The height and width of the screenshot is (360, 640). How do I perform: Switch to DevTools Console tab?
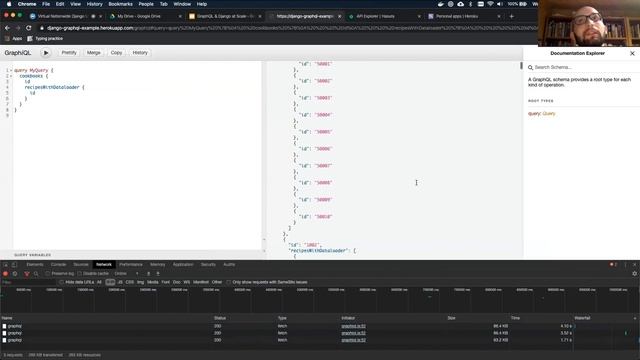[x=58, y=264]
